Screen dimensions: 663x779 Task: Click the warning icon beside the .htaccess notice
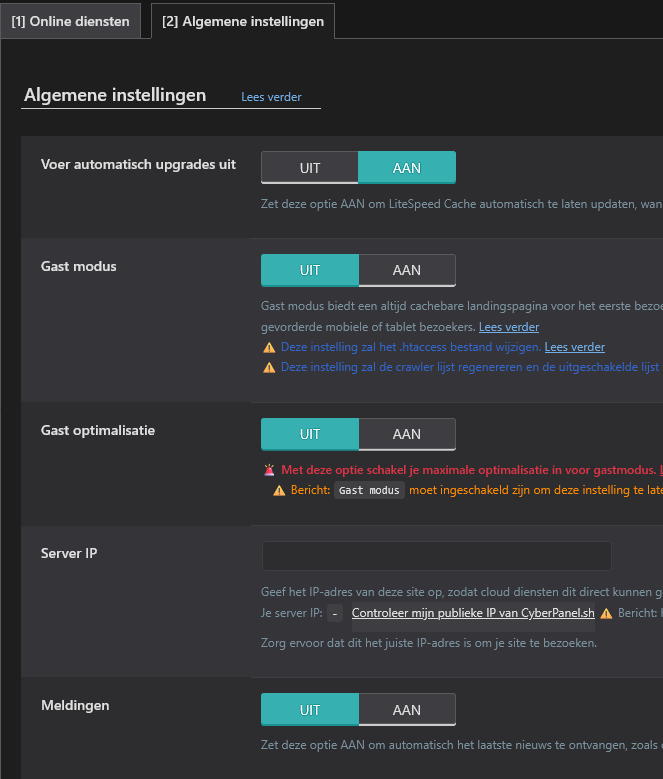click(269, 348)
